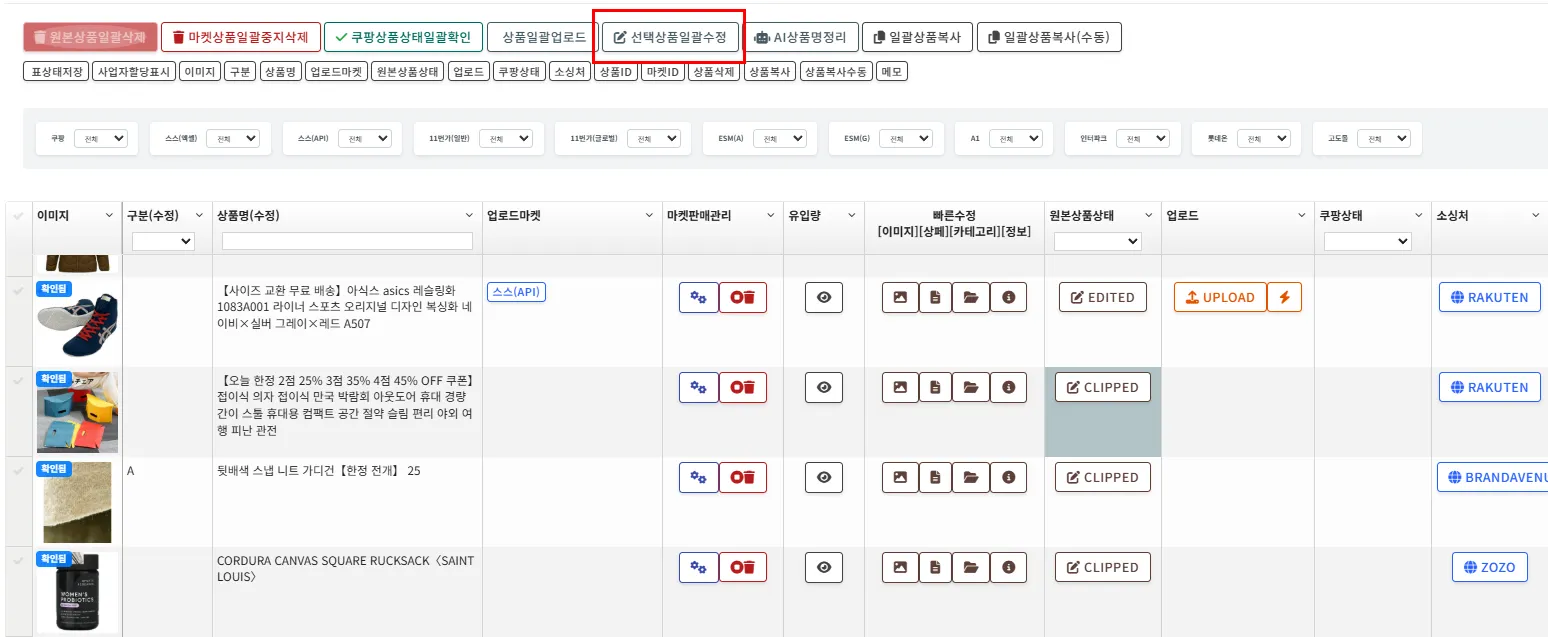Open the 원본상품상태 column filter select

pyautogui.click(x=1097, y=241)
